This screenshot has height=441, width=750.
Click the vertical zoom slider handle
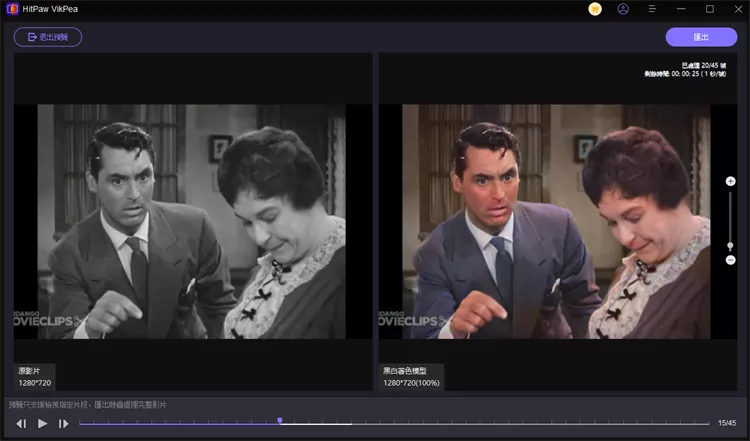(730, 245)
